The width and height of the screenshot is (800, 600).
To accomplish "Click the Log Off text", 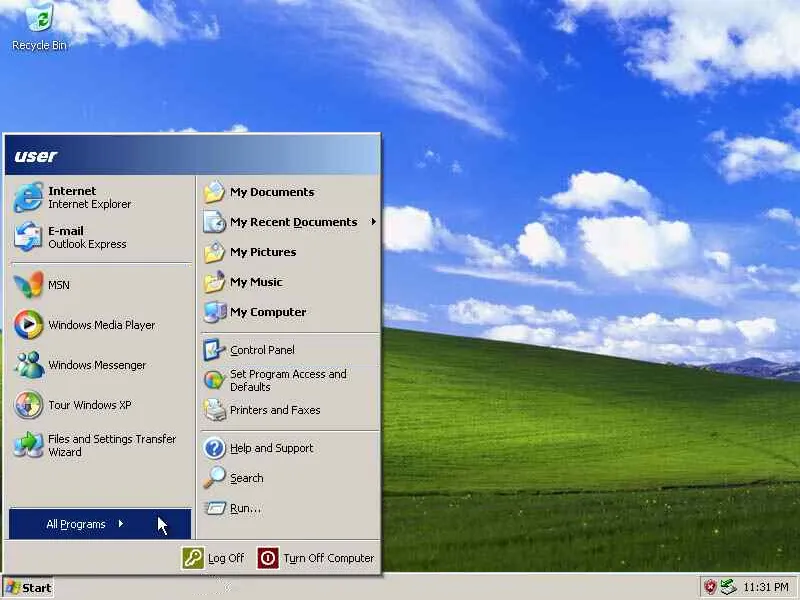I will [x=226, y=558].
